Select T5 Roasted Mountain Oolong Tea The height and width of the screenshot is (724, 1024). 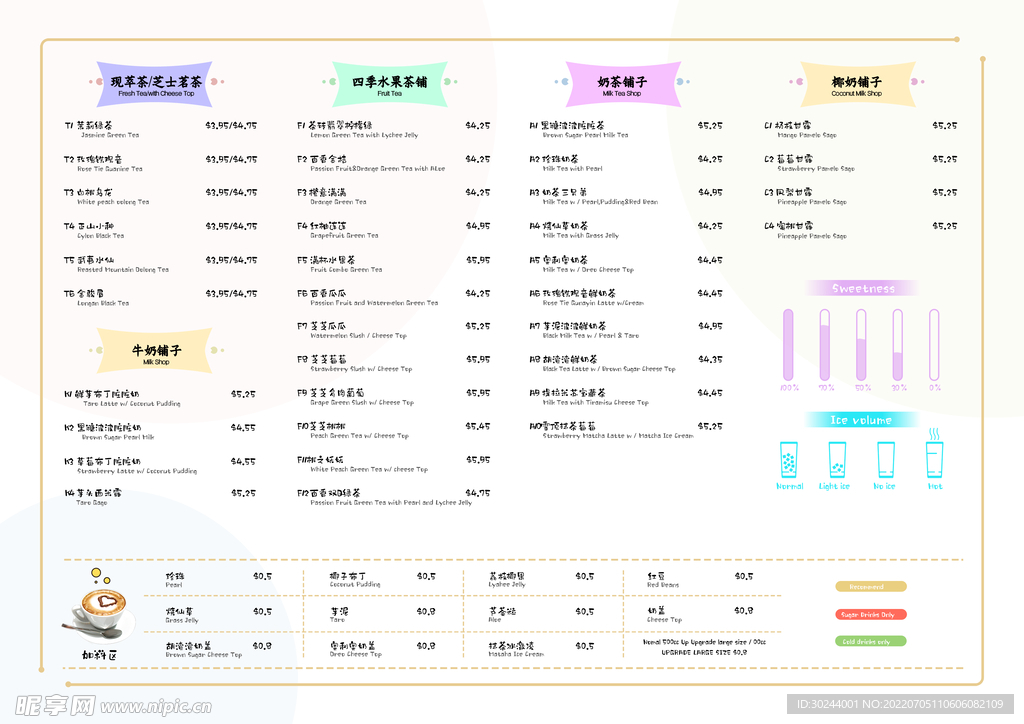(x=161, y=264)
